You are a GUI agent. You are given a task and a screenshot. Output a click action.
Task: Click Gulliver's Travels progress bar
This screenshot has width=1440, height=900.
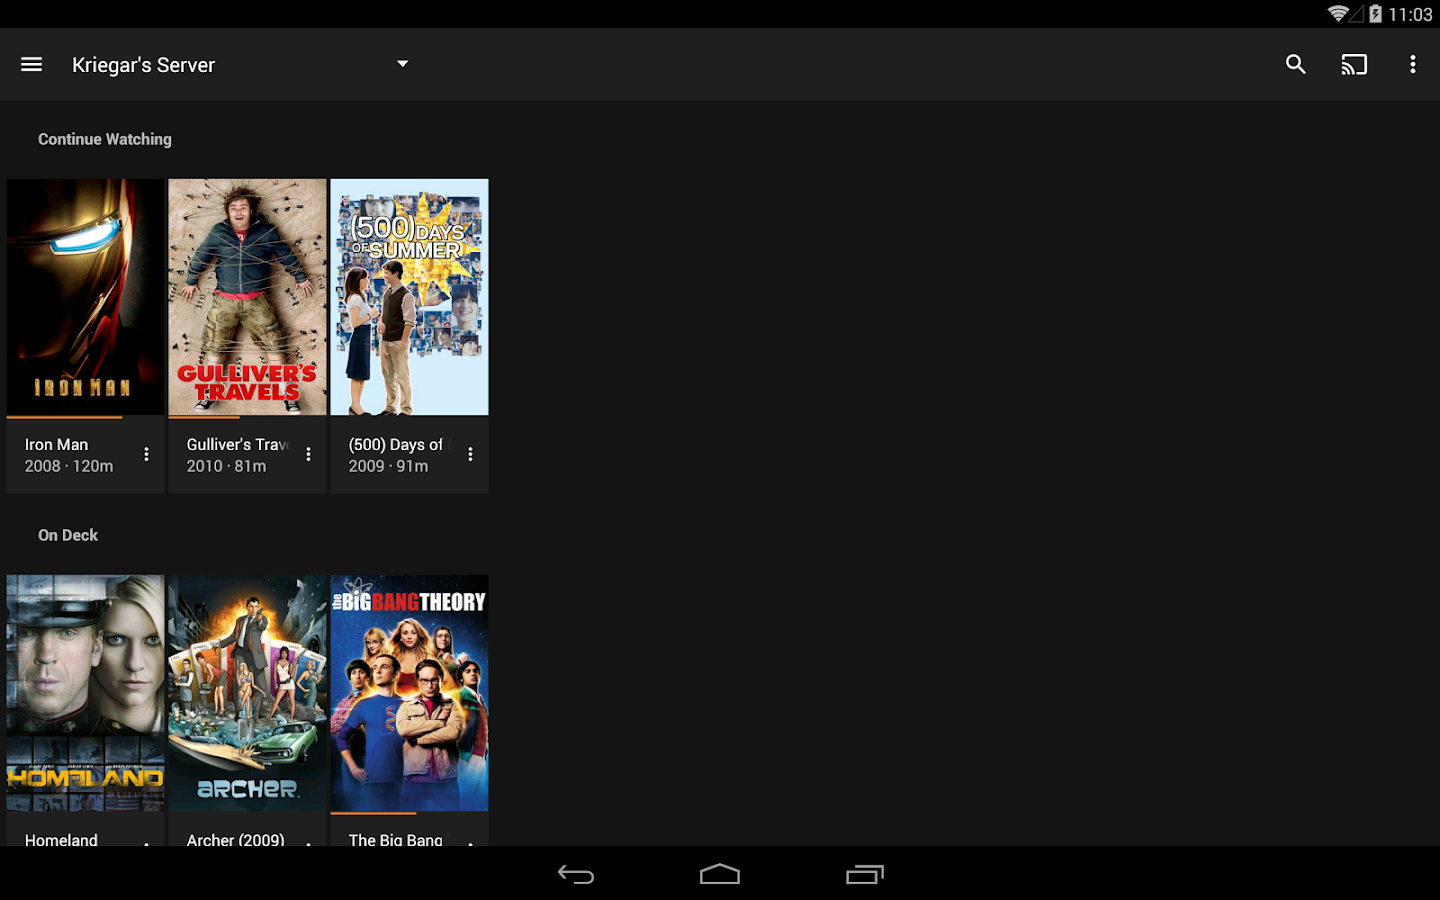point(204,417)
